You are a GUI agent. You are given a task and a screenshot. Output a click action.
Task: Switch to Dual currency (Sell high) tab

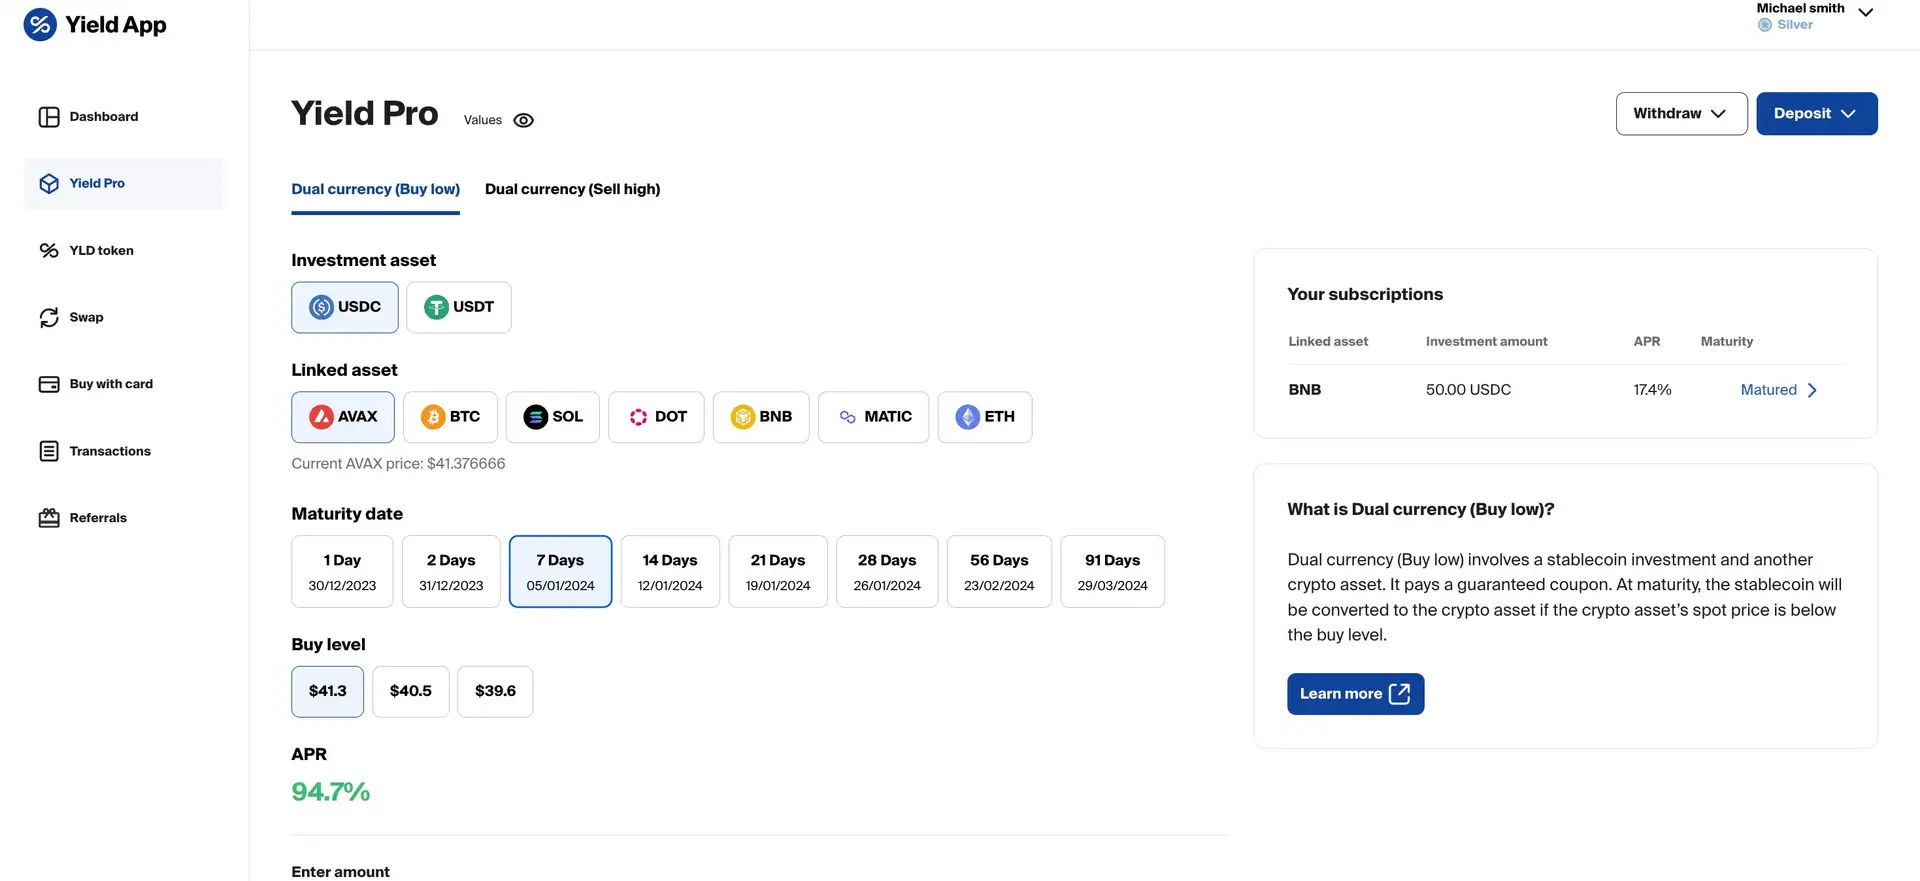[x=572, y=189]
